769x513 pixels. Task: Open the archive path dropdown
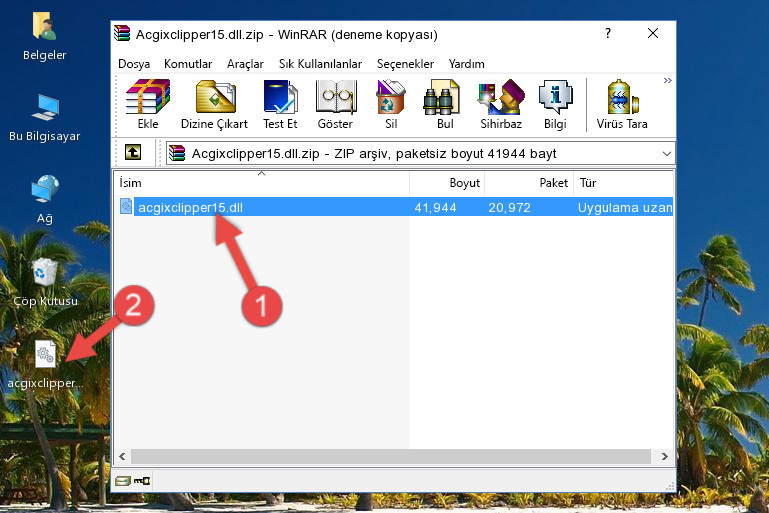[x=666, y=154]
